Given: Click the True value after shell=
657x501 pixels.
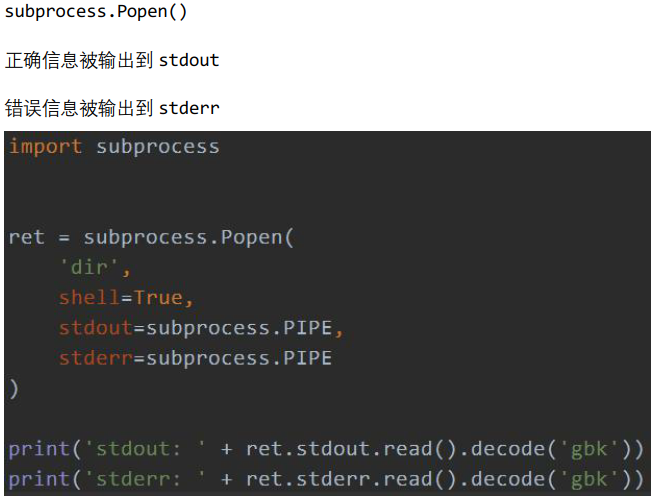Looking at the screenshot, I should [x=158, y=298].
